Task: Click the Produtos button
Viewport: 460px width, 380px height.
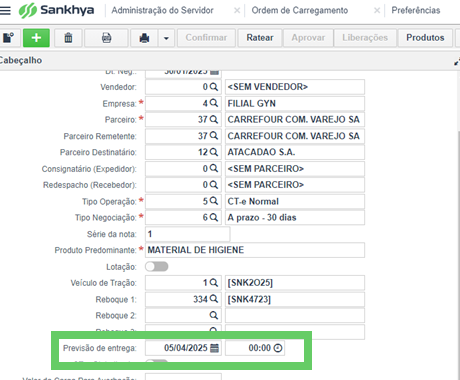Action: (x=425, y=38)
